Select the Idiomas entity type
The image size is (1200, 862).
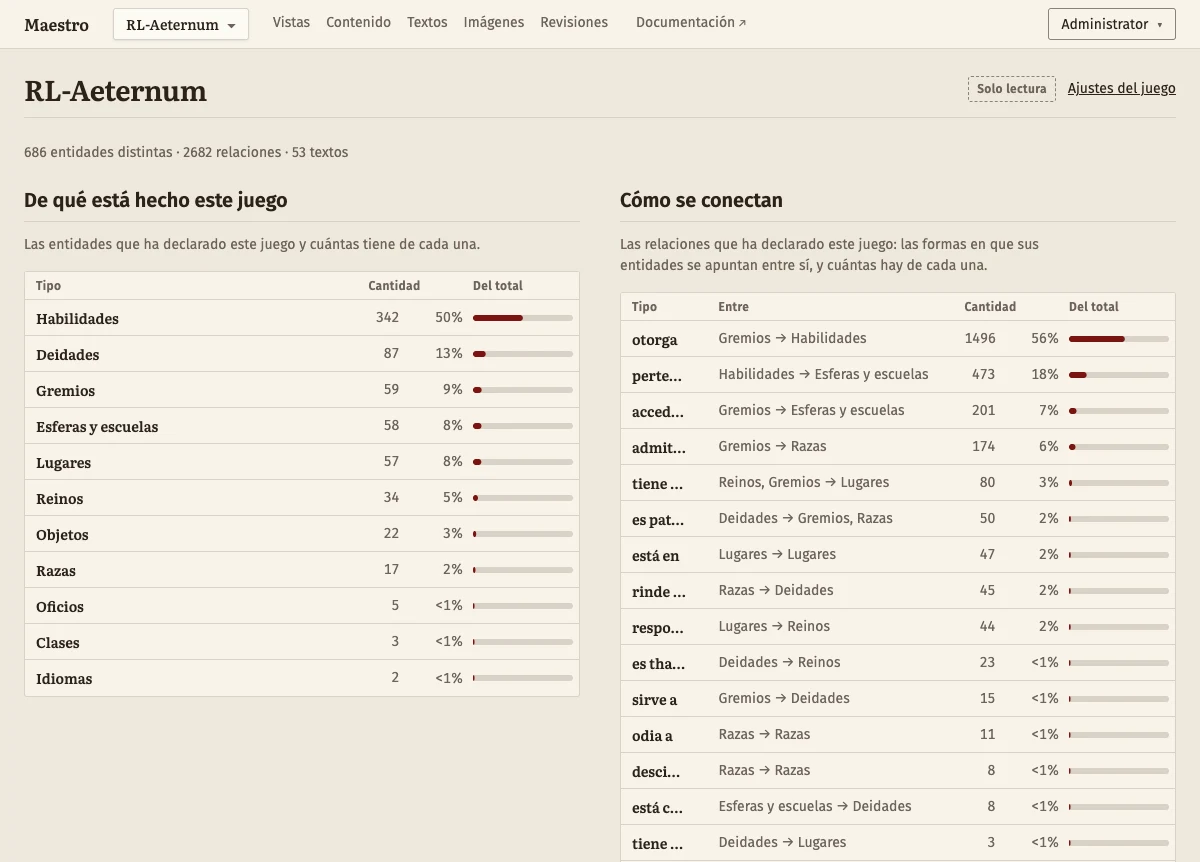click(x=64, y=679)
